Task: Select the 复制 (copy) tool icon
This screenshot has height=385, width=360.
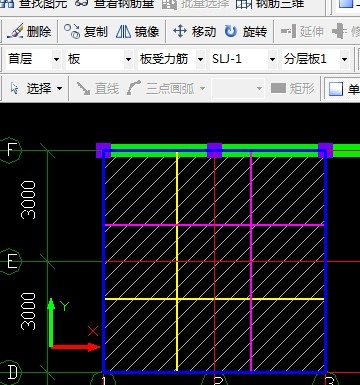Action: click(72, 32)
